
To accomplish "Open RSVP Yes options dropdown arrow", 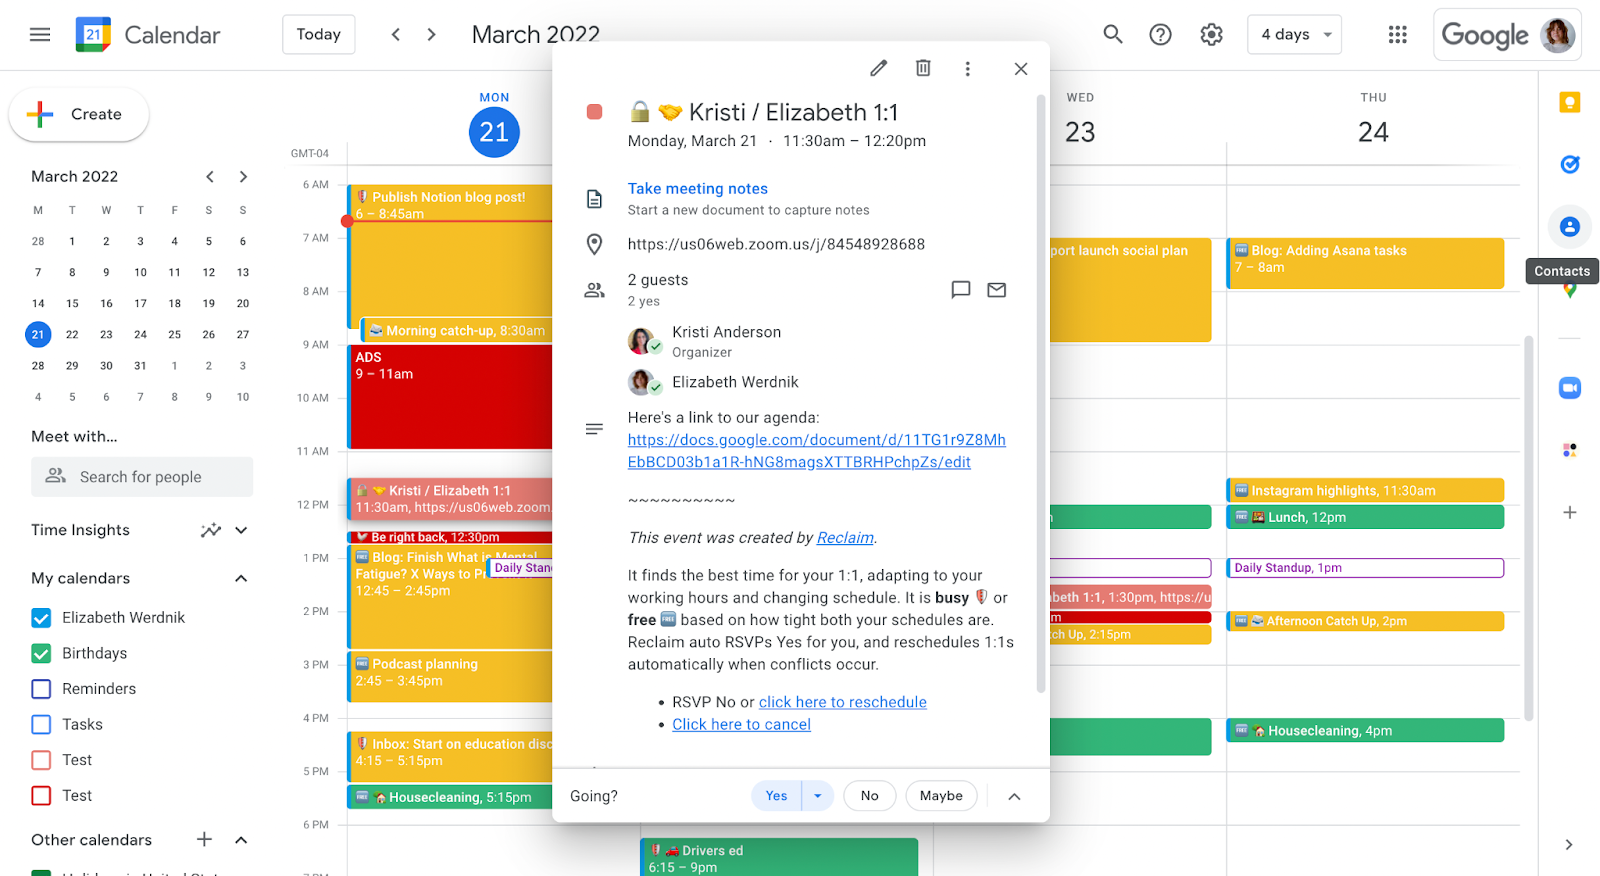I will point(818,796).
